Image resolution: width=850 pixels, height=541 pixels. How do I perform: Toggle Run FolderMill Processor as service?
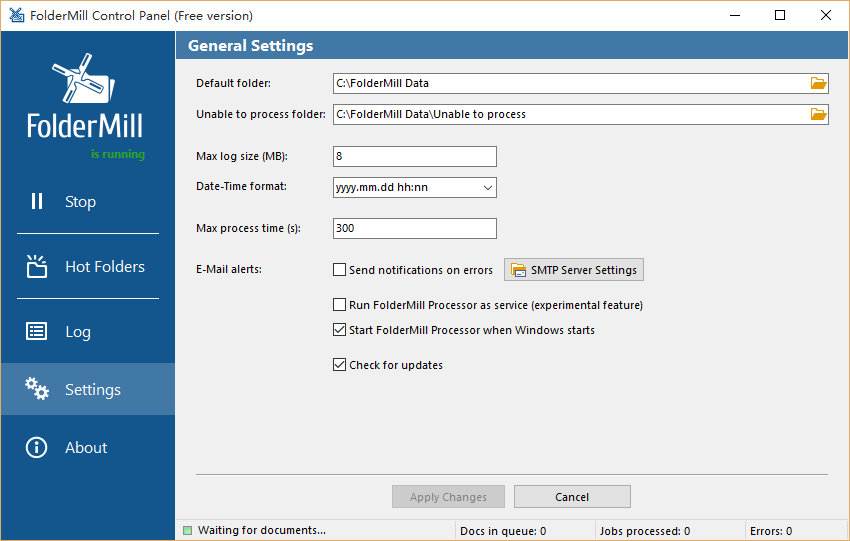click(339, 305)
